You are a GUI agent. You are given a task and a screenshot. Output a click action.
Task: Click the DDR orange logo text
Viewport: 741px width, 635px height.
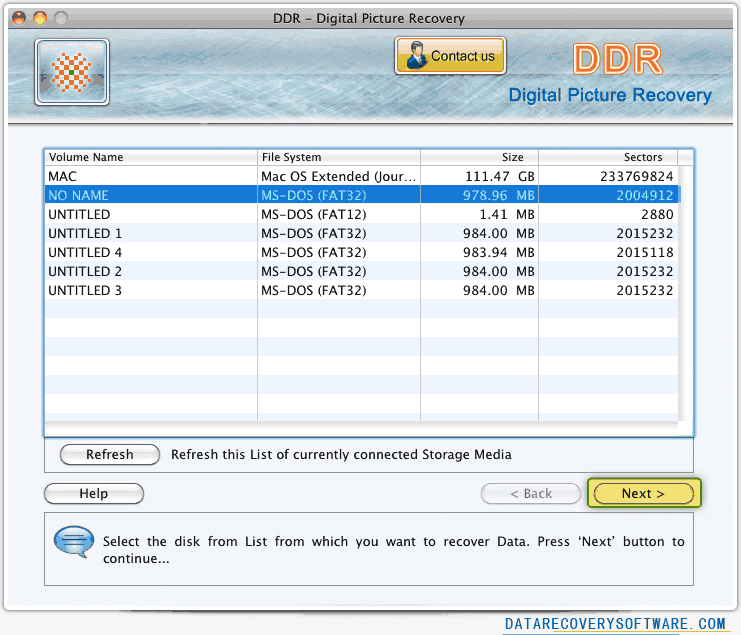618,59
